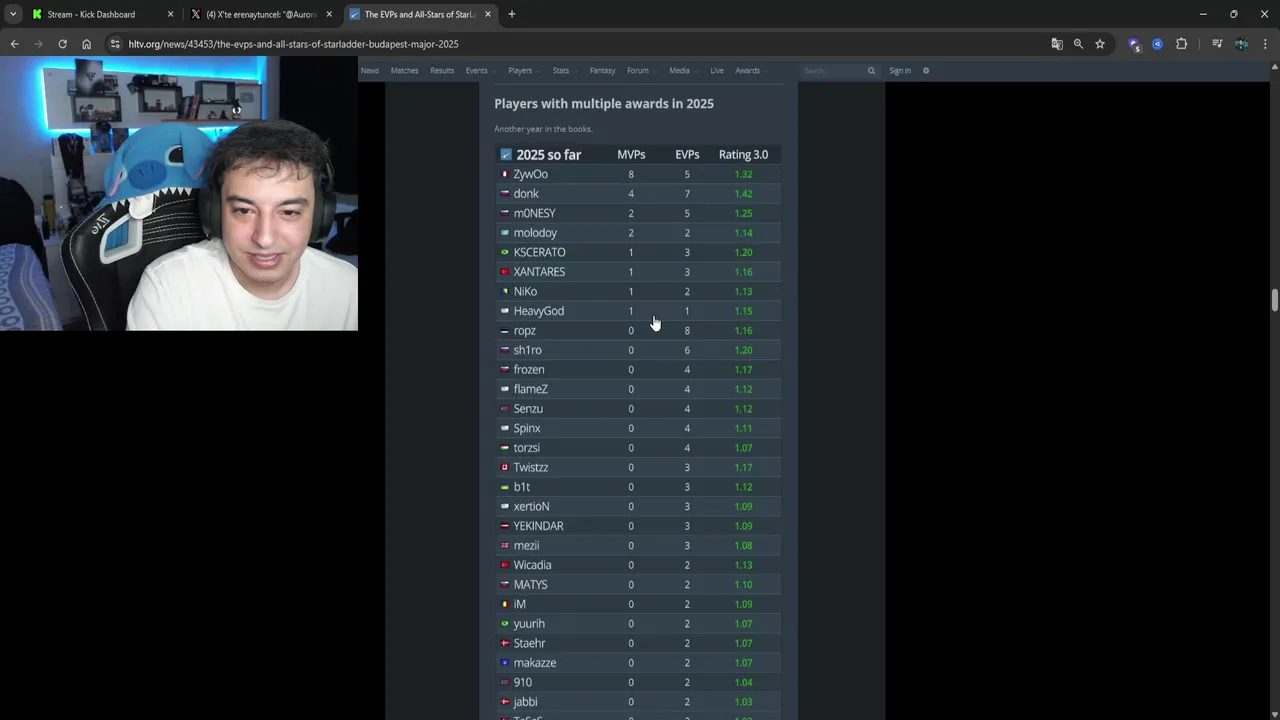
Task: Click NiKo in the awards table
Action: tap(525, 291)
